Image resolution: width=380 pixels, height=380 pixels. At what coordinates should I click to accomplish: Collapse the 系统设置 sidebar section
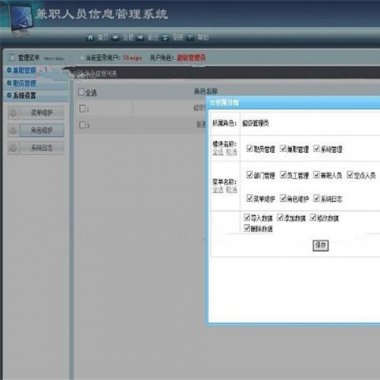pyautogui.click(x=22, y=96)
